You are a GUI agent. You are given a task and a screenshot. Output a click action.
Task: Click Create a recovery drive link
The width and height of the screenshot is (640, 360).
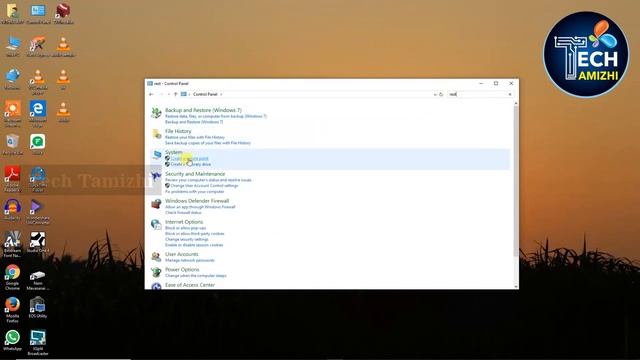point(191,164)
